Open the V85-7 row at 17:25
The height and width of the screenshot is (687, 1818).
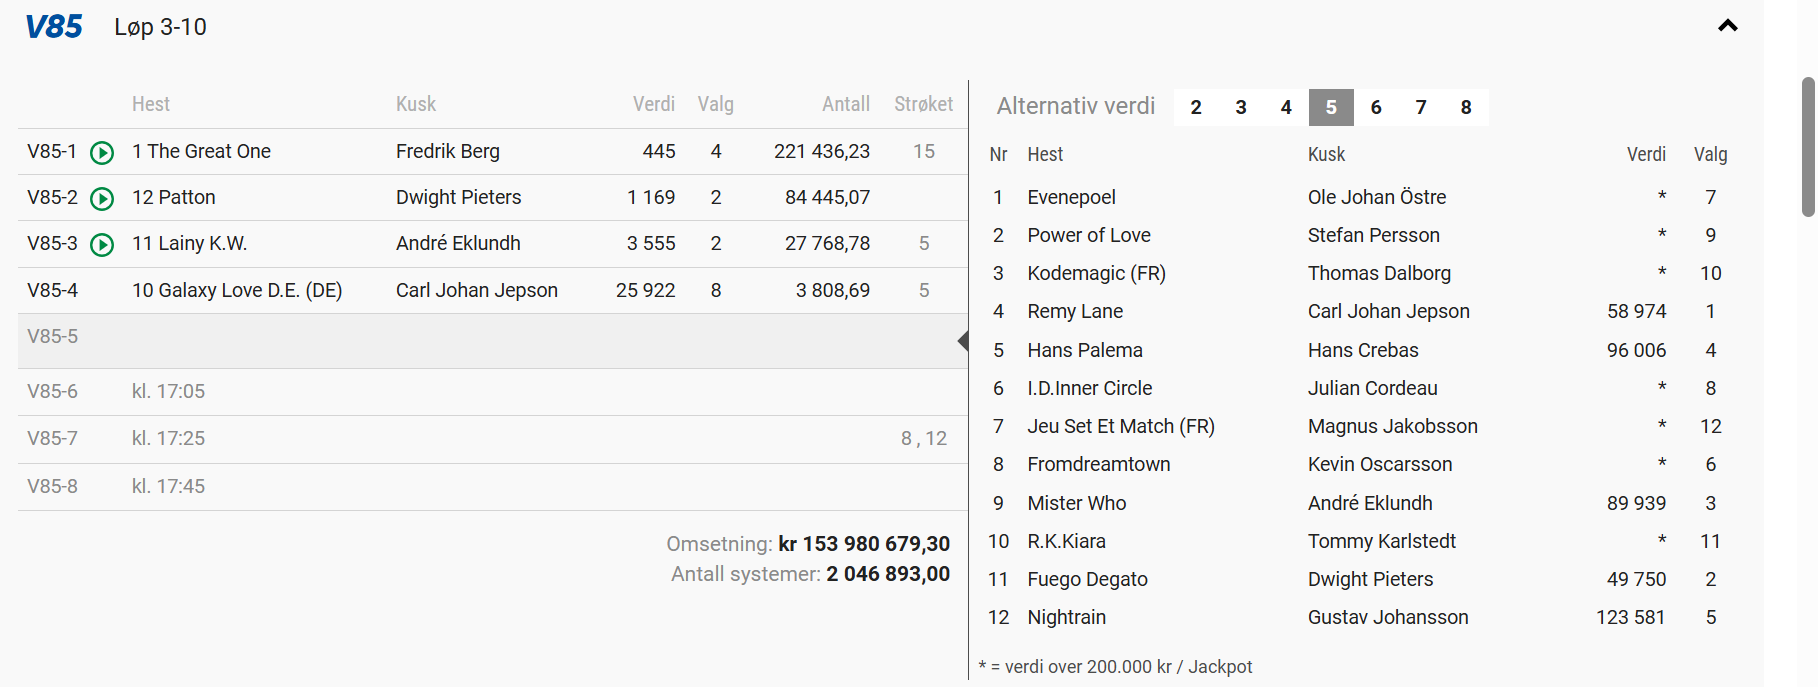[490, 439]
